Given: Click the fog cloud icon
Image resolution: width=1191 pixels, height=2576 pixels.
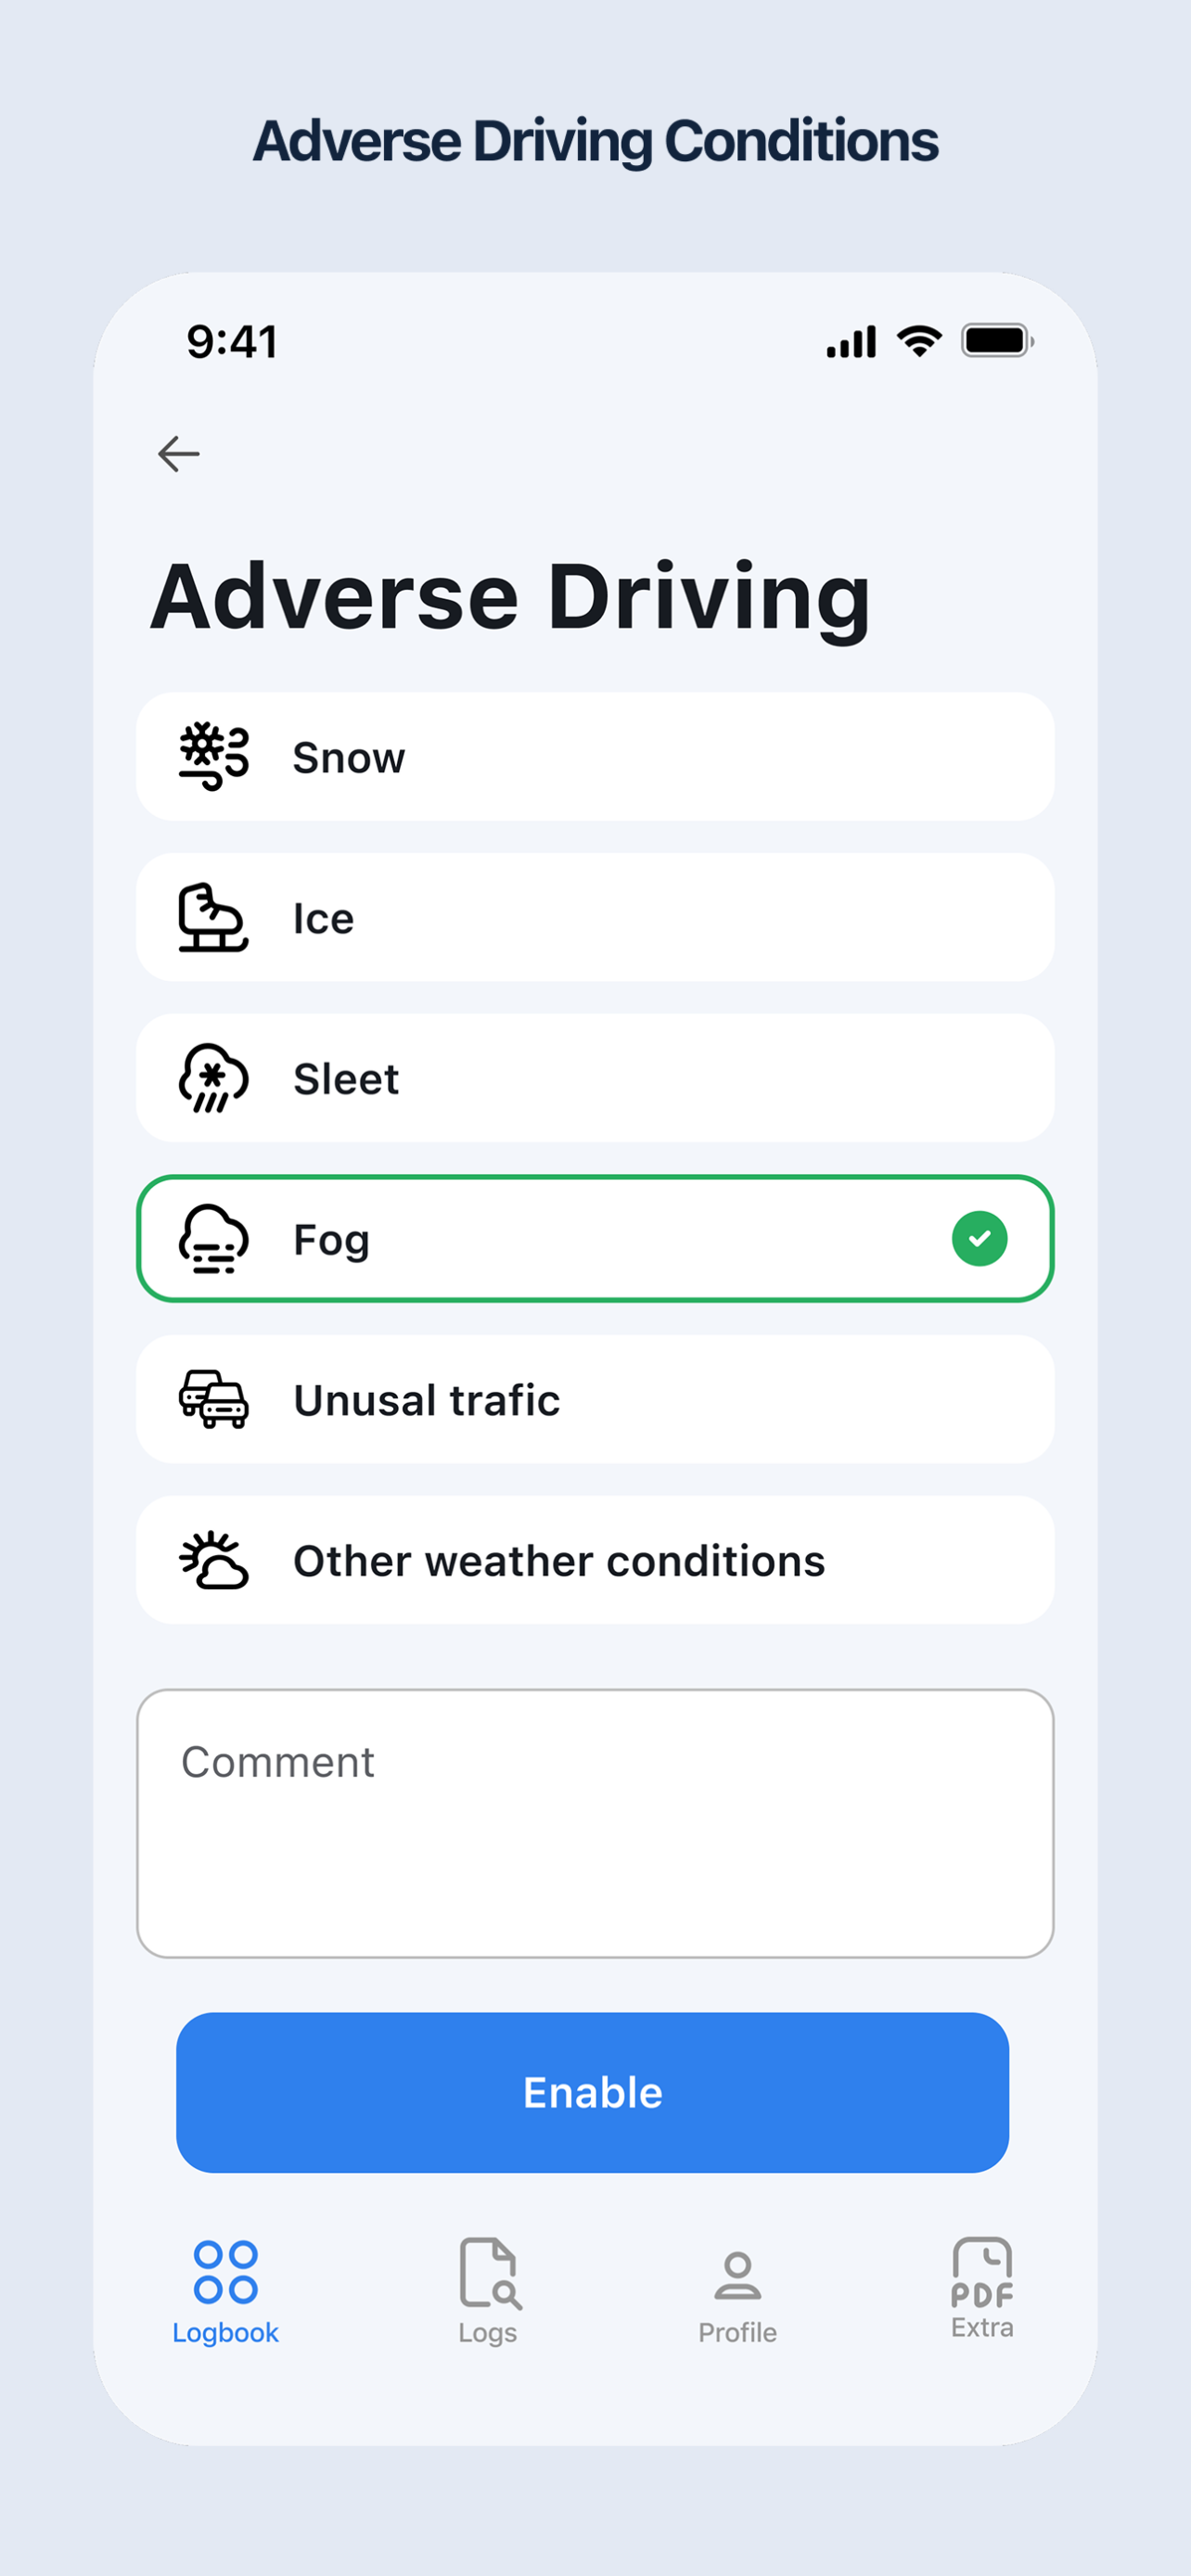Looking at the screenshot, I should (213, 1239).
